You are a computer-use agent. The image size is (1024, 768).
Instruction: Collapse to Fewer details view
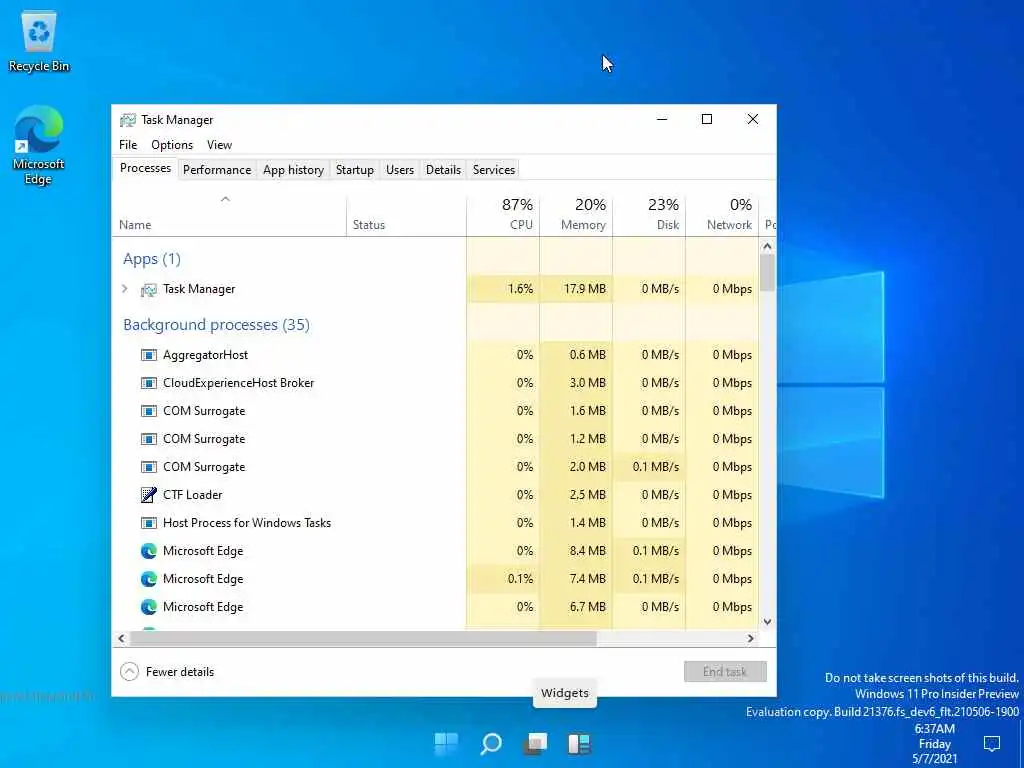[x=167, y=671]
